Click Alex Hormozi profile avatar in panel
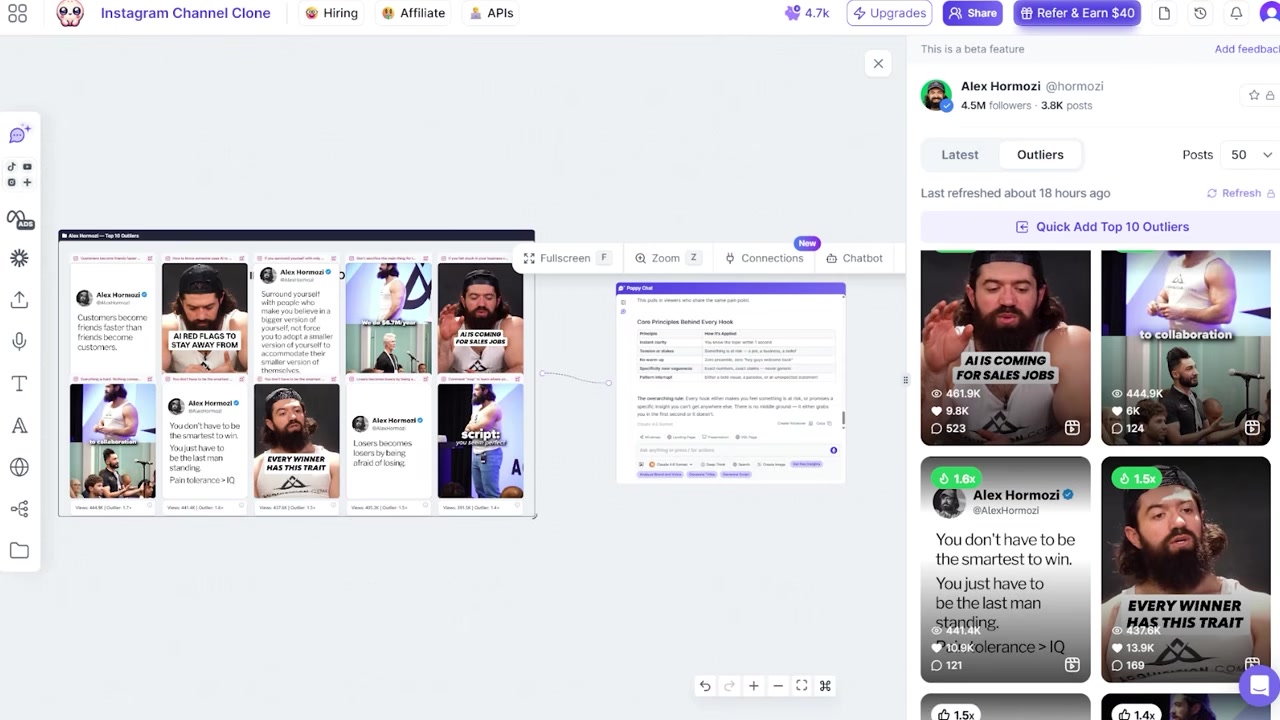 pos(936,95)
